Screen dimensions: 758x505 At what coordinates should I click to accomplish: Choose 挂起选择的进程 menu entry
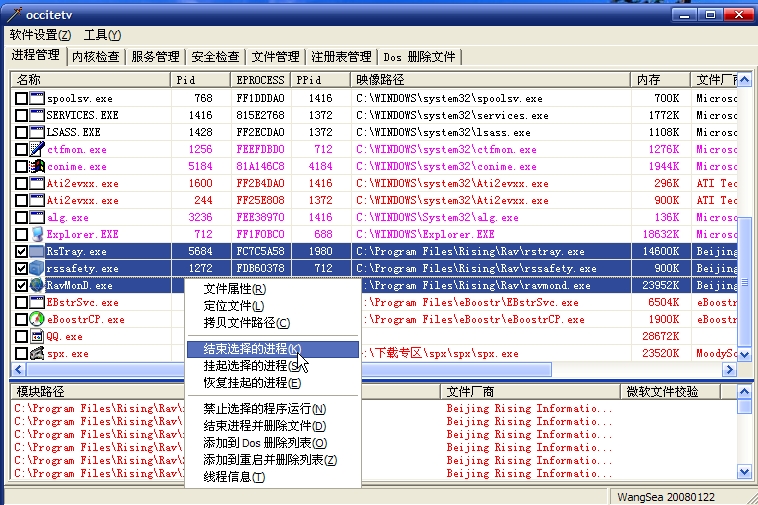click(273, 366)
